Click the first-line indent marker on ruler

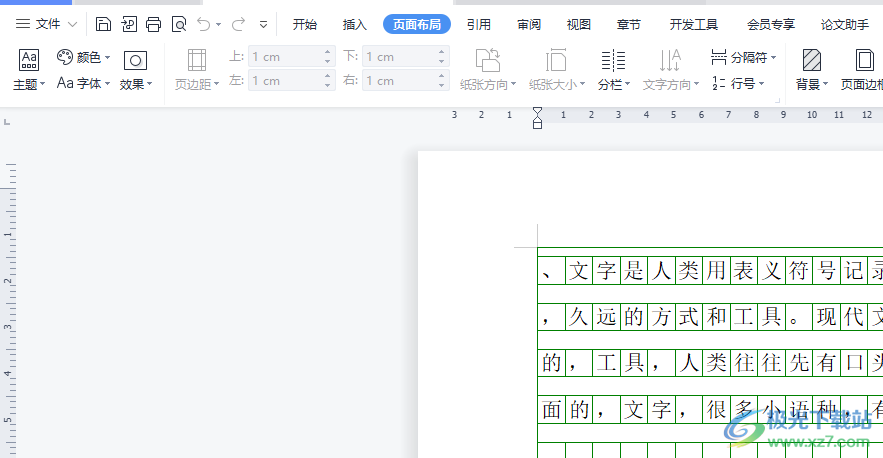537,111
